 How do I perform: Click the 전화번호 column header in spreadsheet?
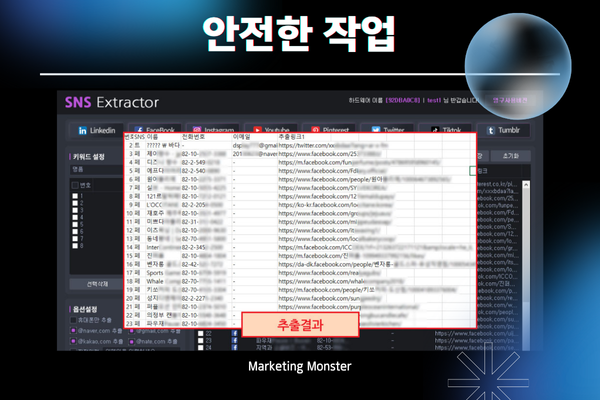pyautogui.click(x=206, y=137)
